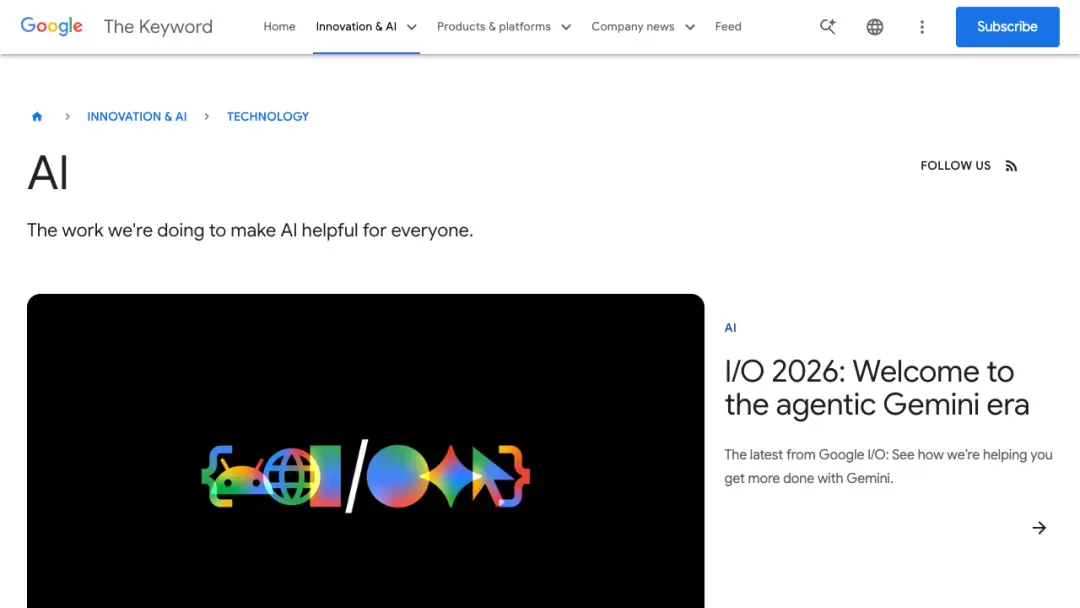Click the RSS feed icon
Image resolution: width=1080 pixels, height=608 pixels.
click(1011, 166)
